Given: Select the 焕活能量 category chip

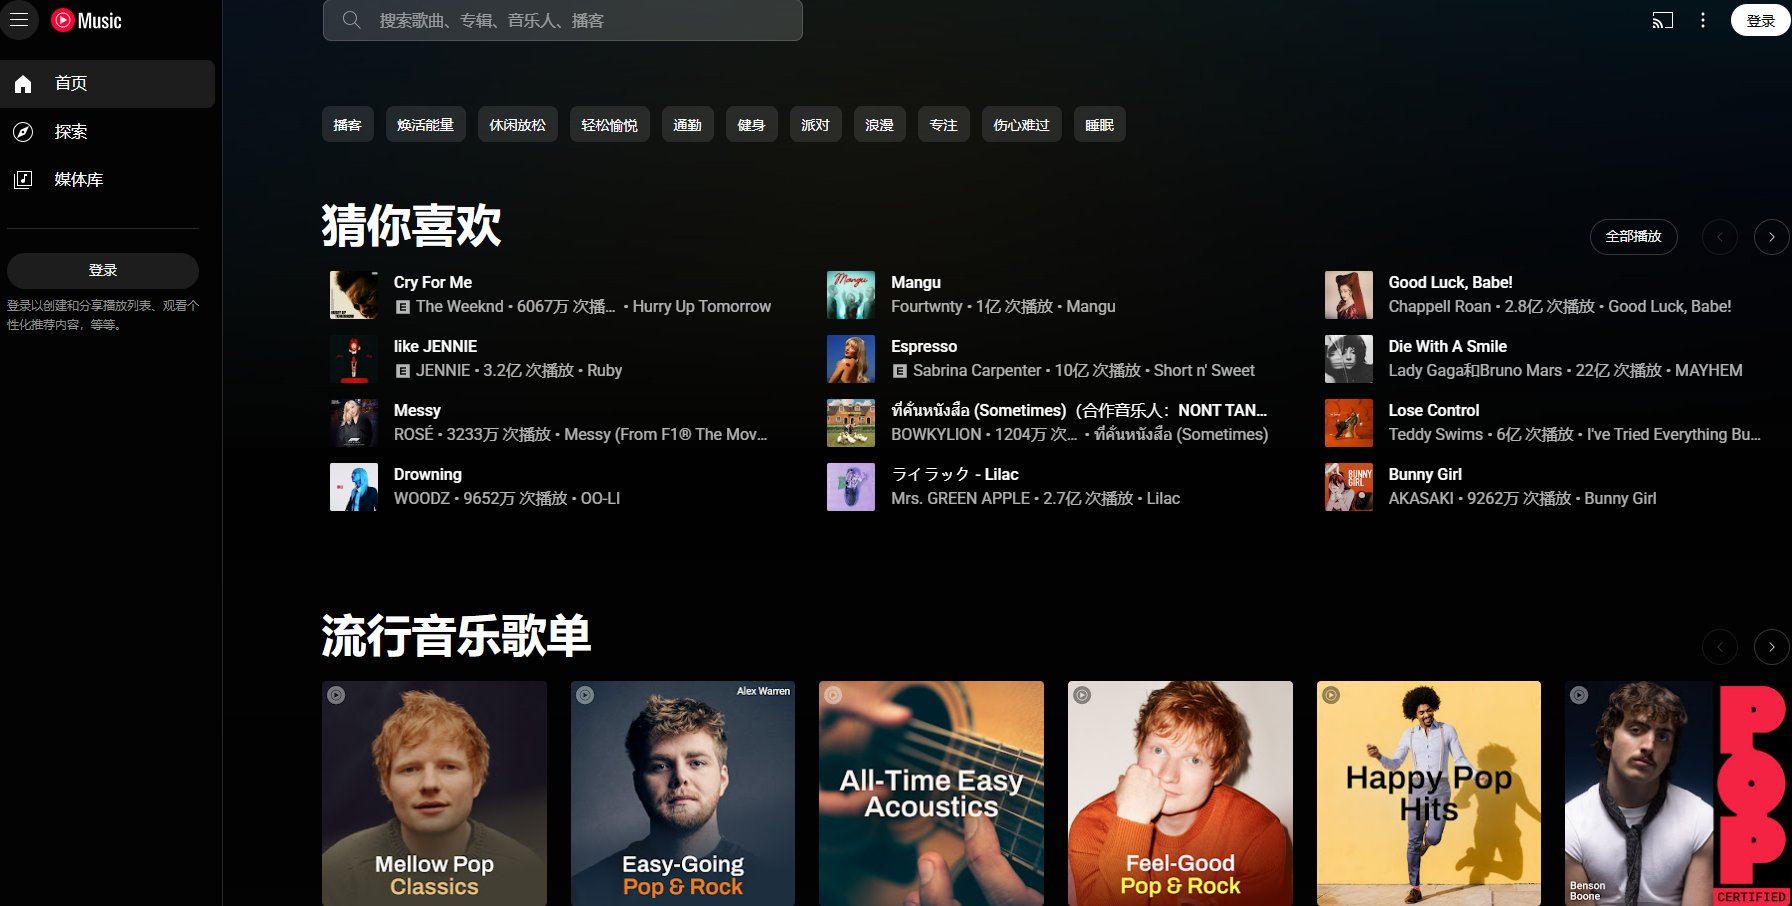Looking at the screenshot, I should (426, 125).
